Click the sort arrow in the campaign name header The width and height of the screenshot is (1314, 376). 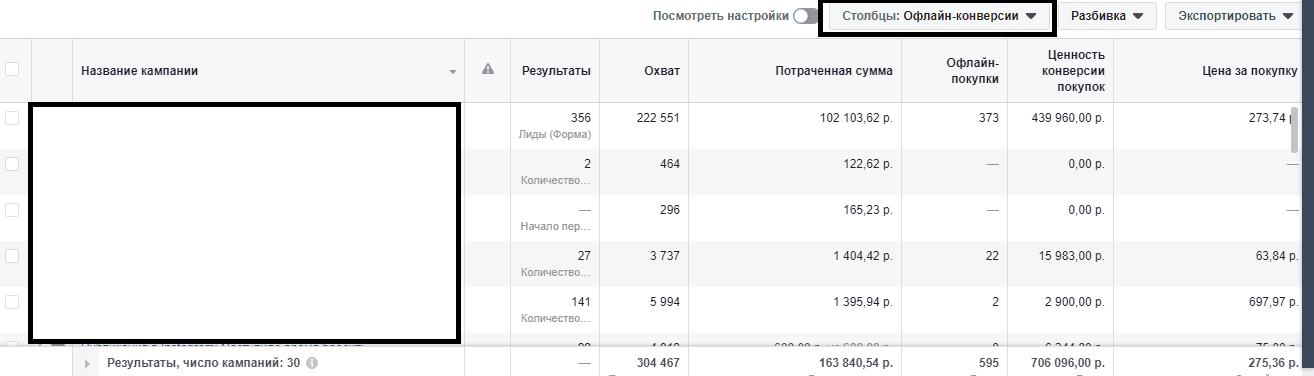(453, 72)
